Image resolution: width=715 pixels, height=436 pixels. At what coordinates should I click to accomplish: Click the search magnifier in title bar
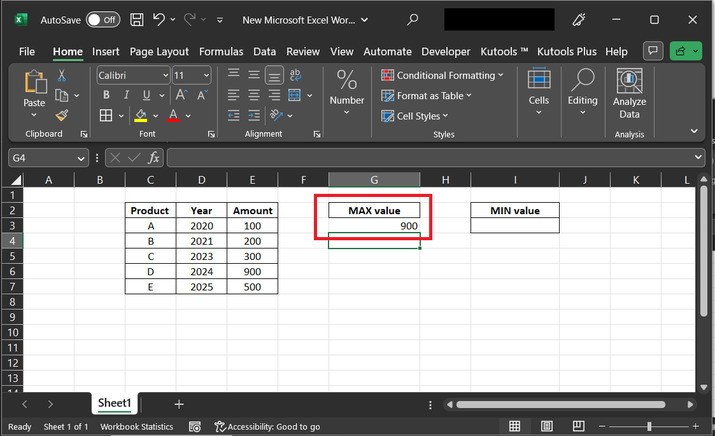pyautogui.click(x=413, y=19)
